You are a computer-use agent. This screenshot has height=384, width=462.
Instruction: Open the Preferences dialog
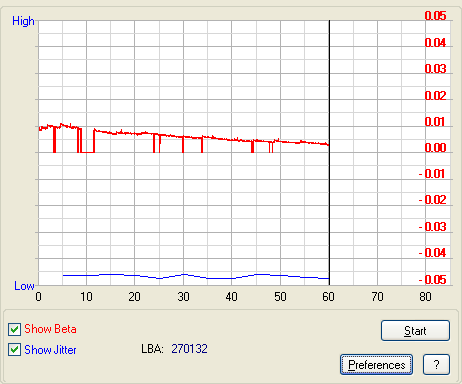(376, 365)
